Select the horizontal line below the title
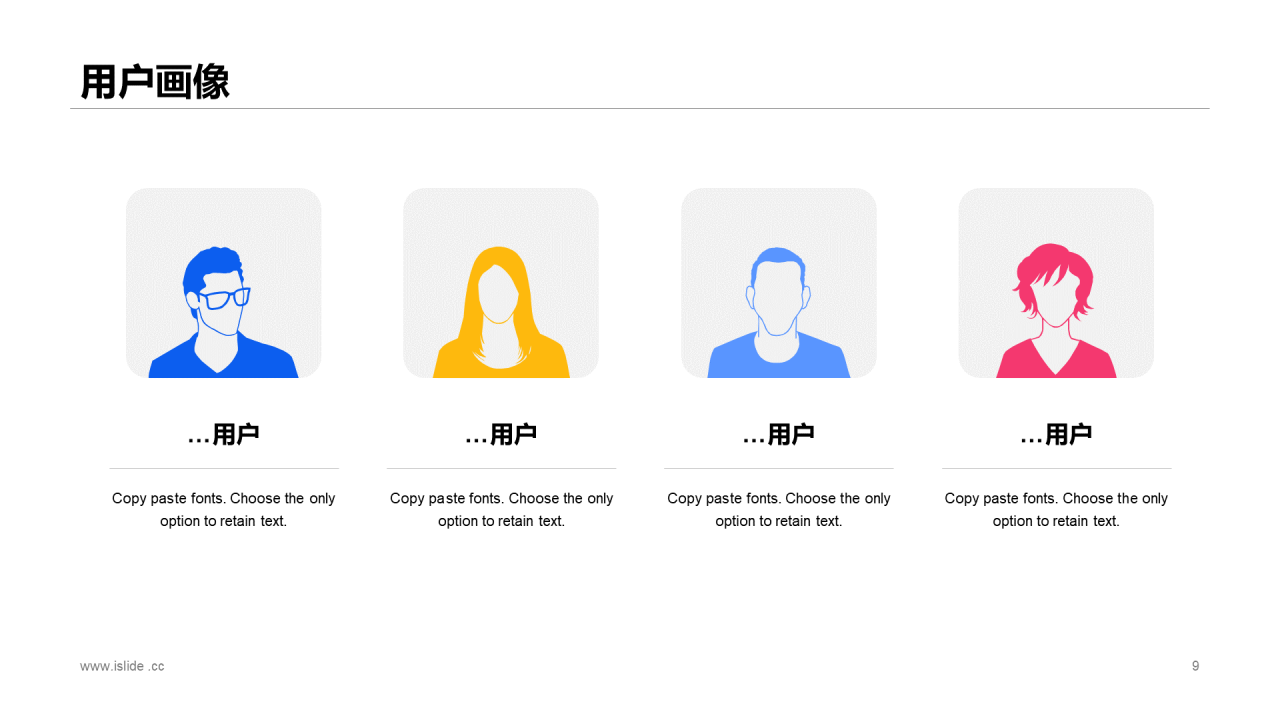Screen dimensions: 1280x720 tap(640, 108)
